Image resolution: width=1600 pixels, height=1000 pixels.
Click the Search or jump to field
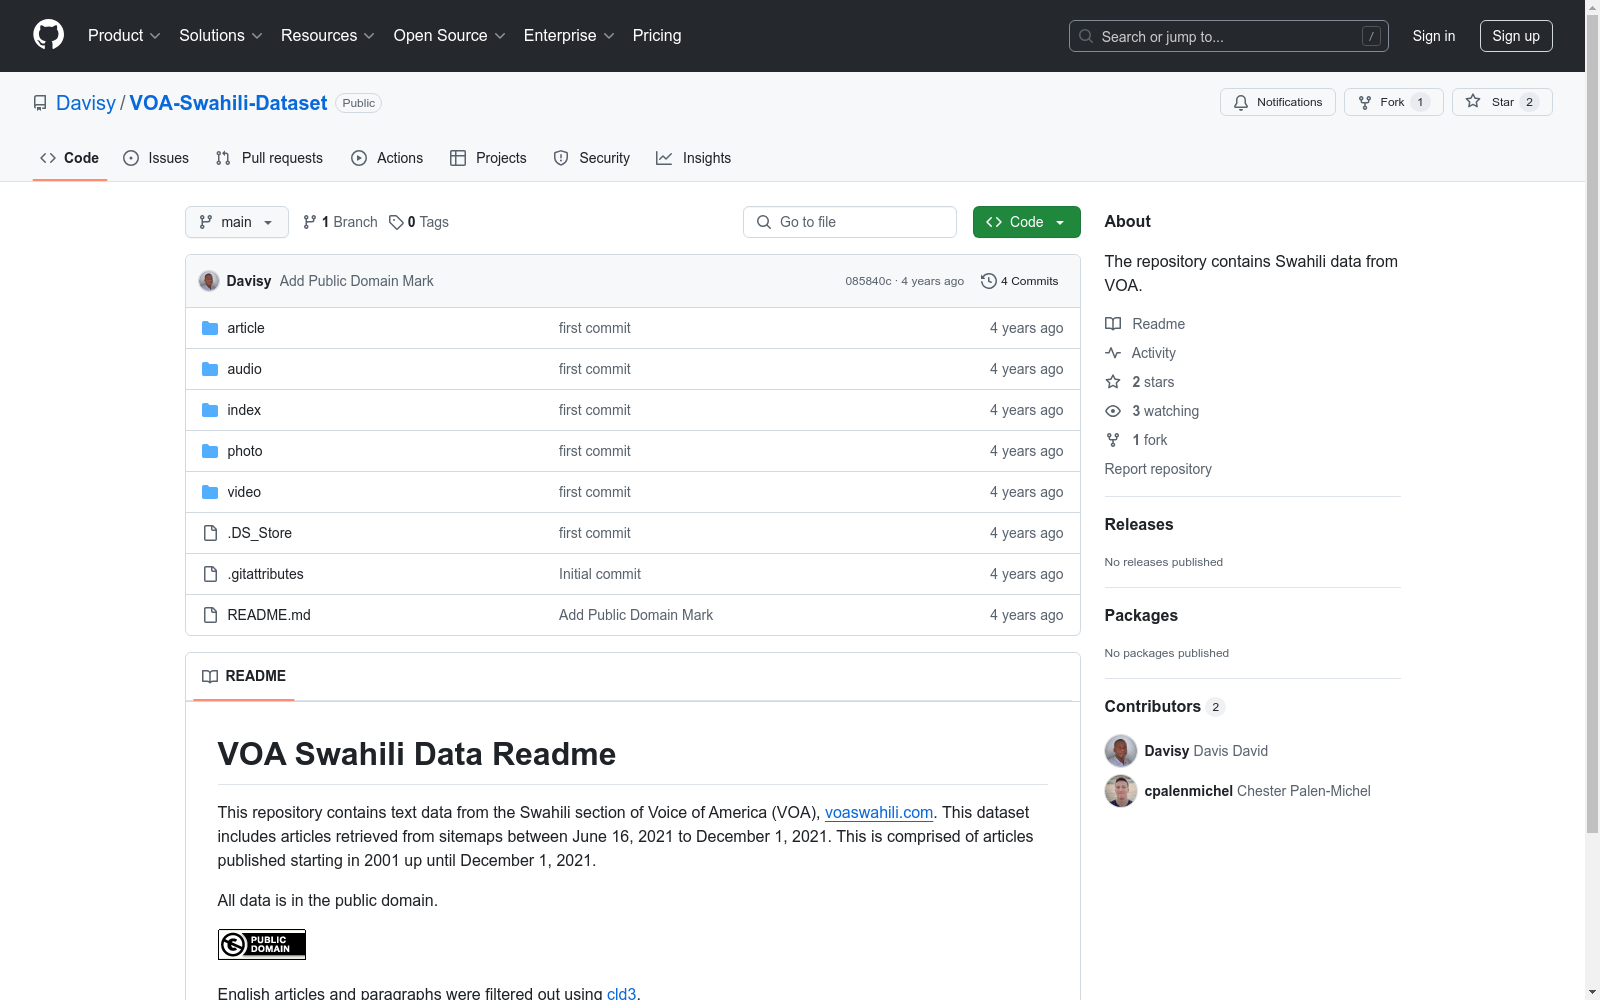1229,36
